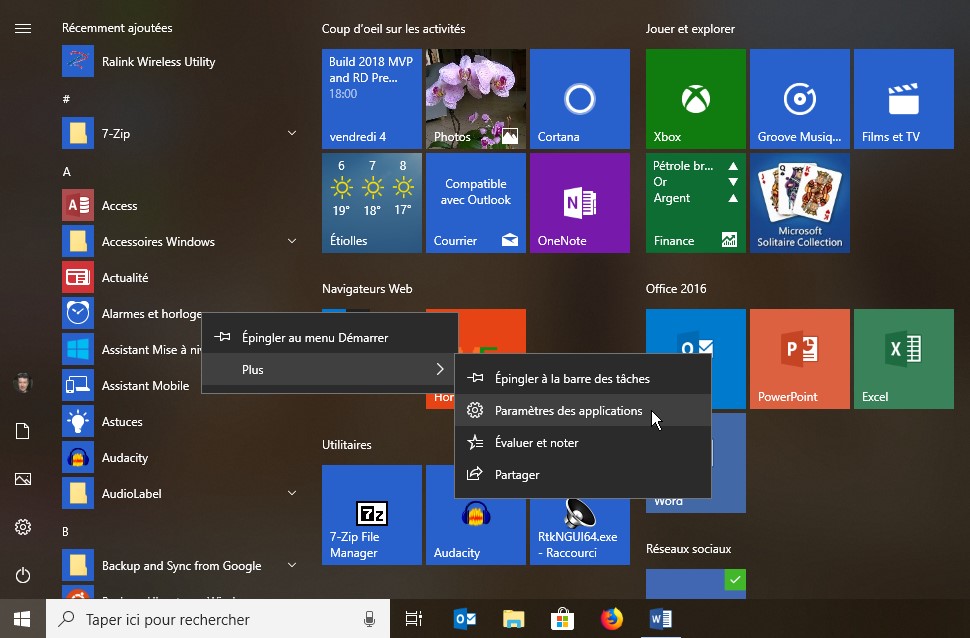This screenshot has width=970, height=638.
Task: Open the Cortana tile
Action: tap(579, 99)
